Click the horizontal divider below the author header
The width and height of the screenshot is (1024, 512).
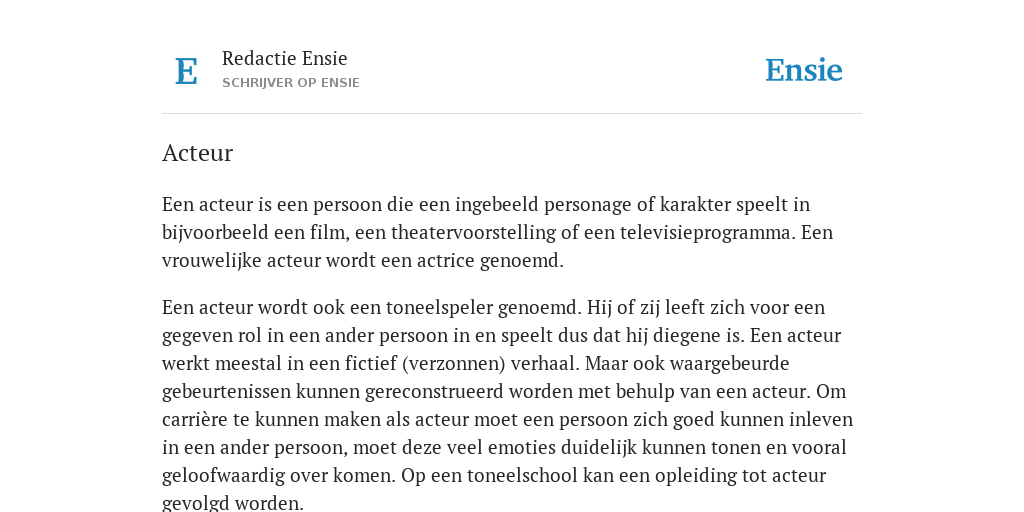(x=512, y=114)
